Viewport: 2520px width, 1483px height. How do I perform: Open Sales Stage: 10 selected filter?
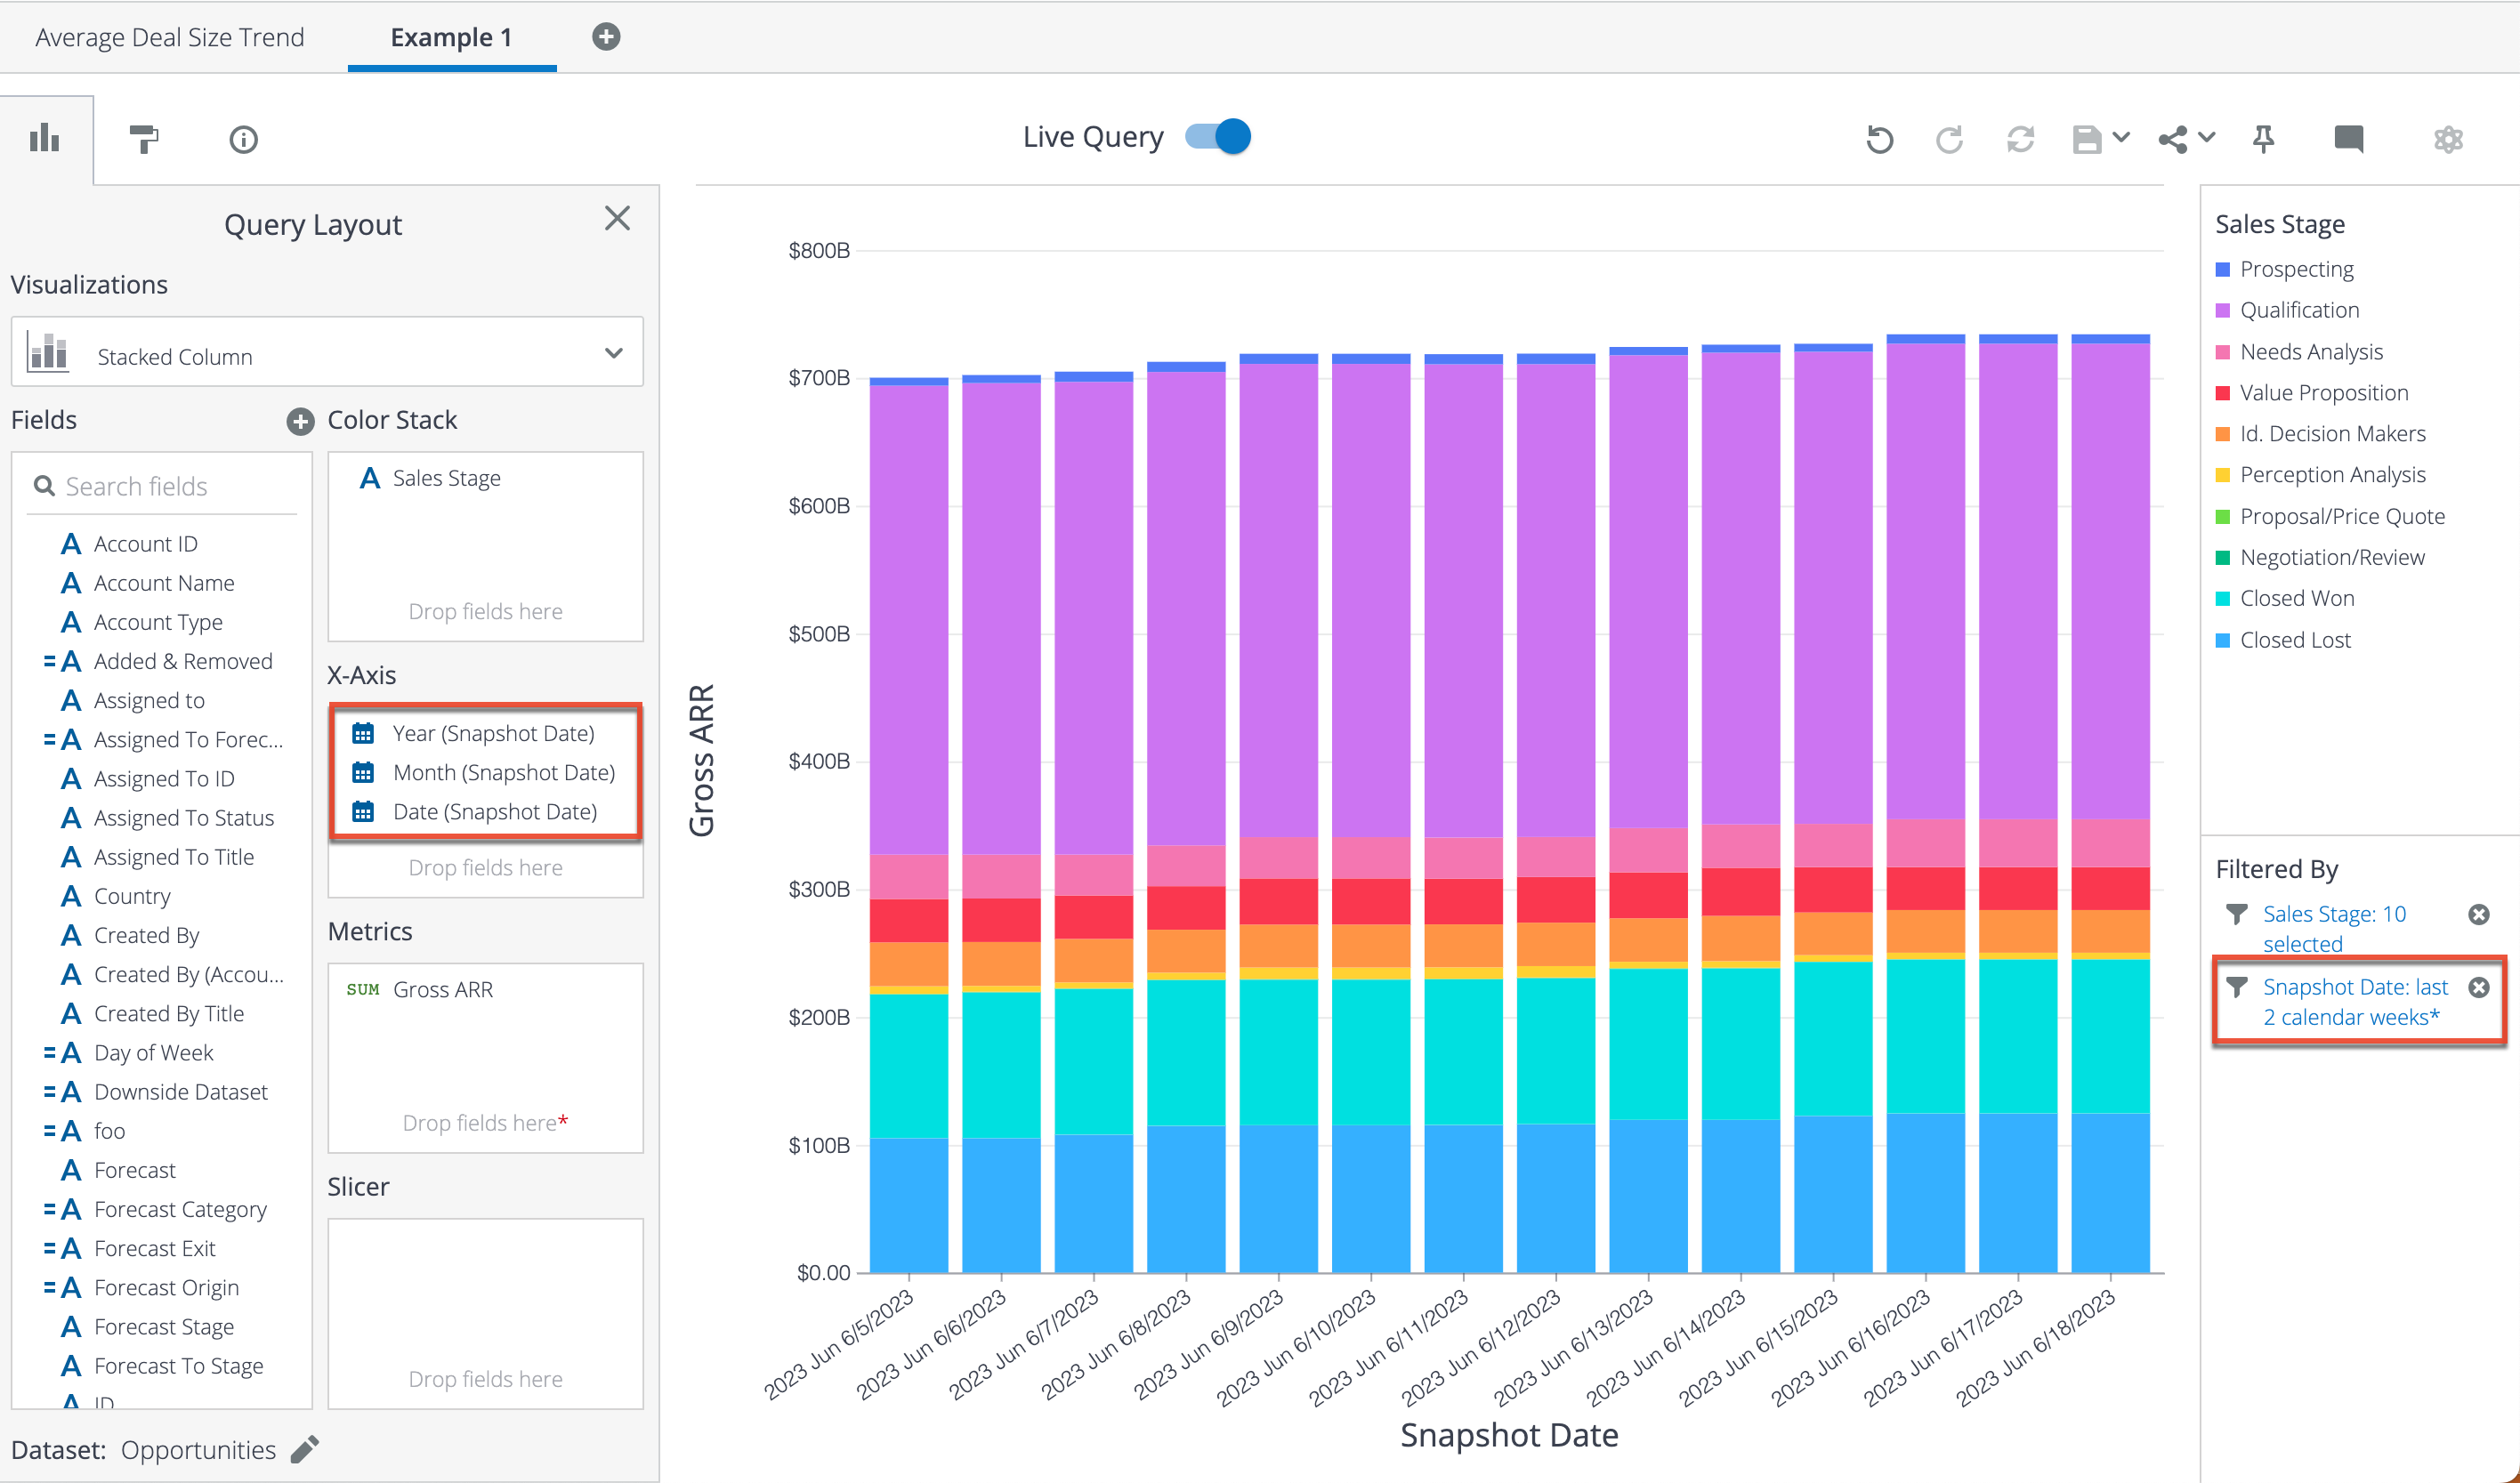(2334, 929)
